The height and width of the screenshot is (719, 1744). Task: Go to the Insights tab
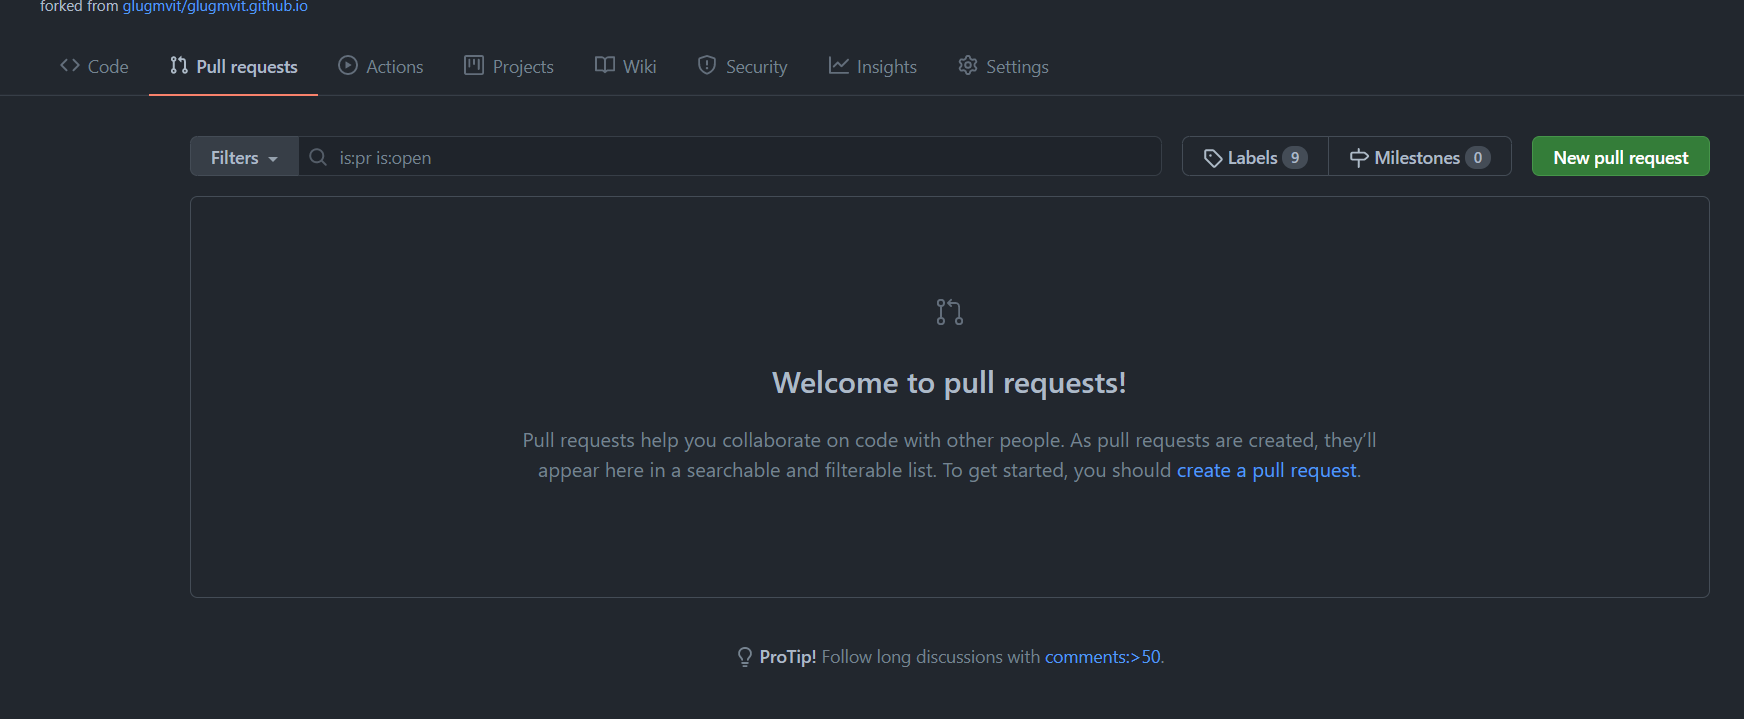[x=886, y=67]
